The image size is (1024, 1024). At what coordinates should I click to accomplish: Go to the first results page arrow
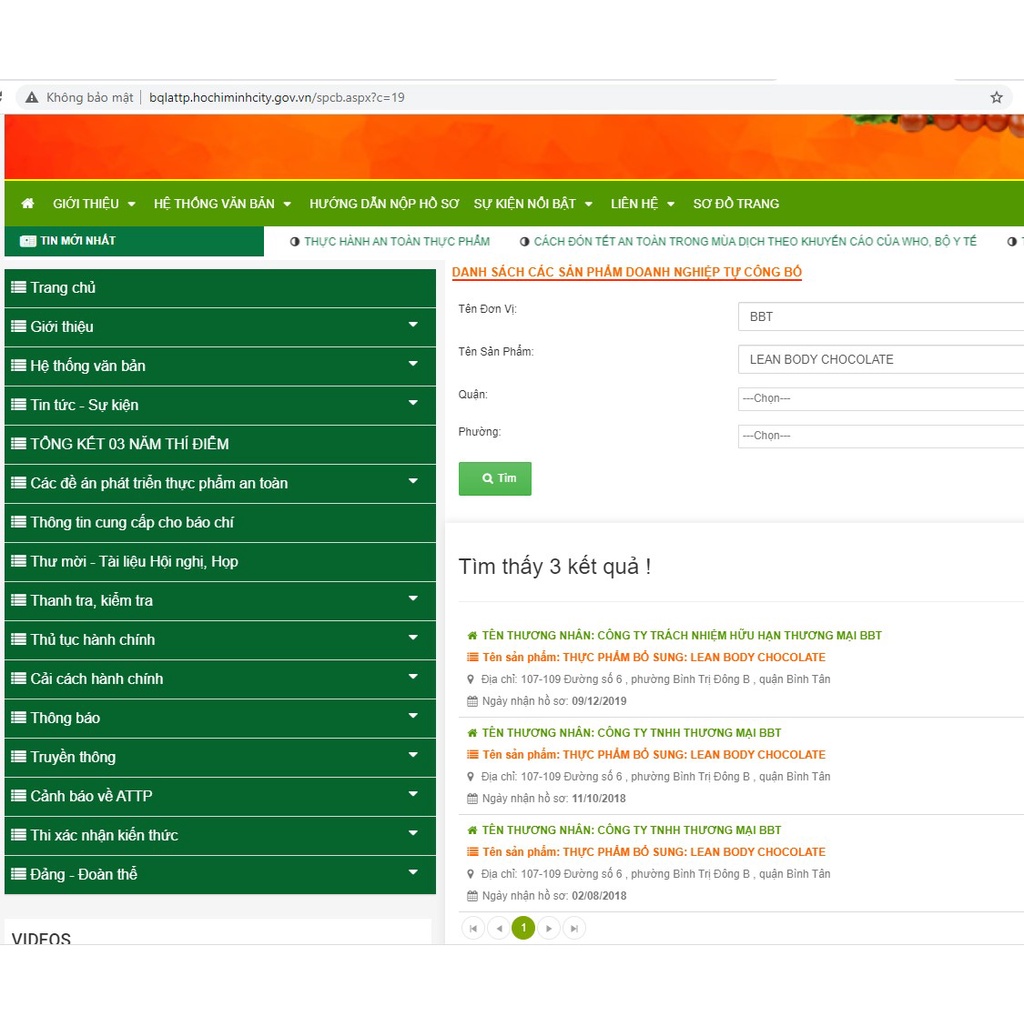(473, 928)
